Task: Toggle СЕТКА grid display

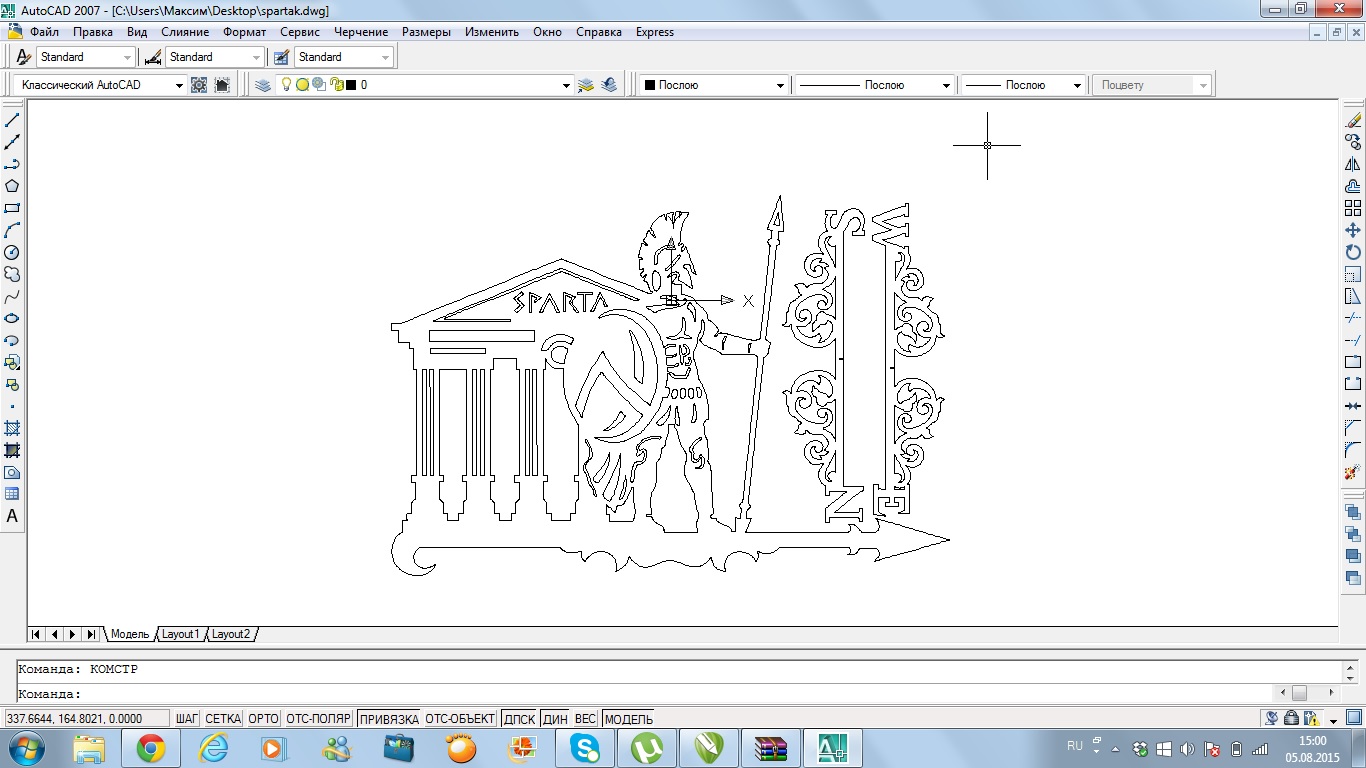Action: (x=223, y=719)
